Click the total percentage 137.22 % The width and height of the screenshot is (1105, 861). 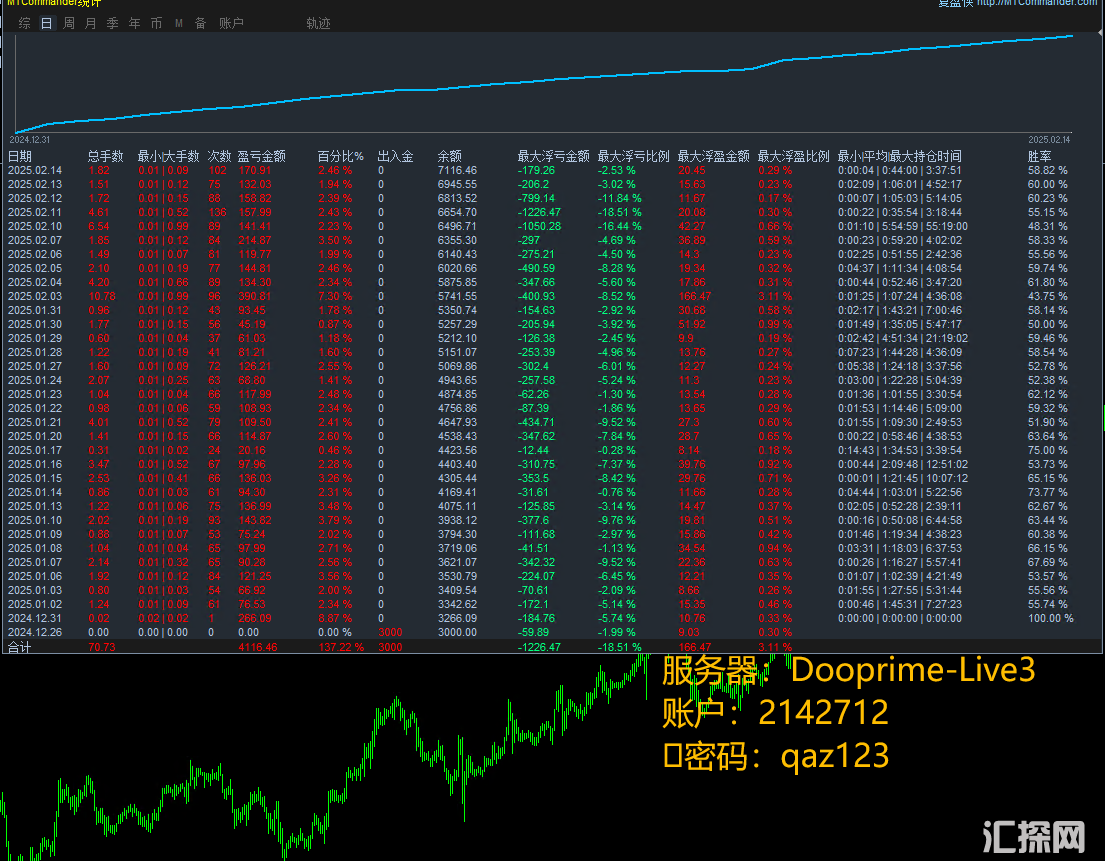(x=340, y=647)
